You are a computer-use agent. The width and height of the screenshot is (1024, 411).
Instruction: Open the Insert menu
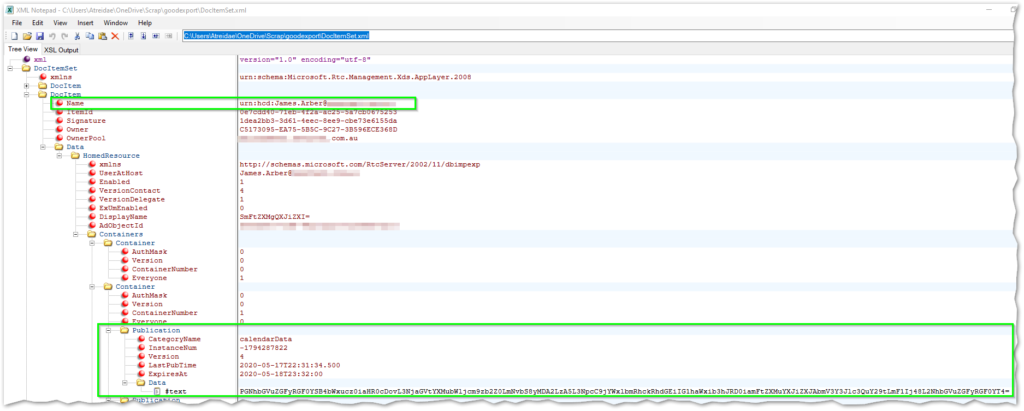click(x=86, y=23)
